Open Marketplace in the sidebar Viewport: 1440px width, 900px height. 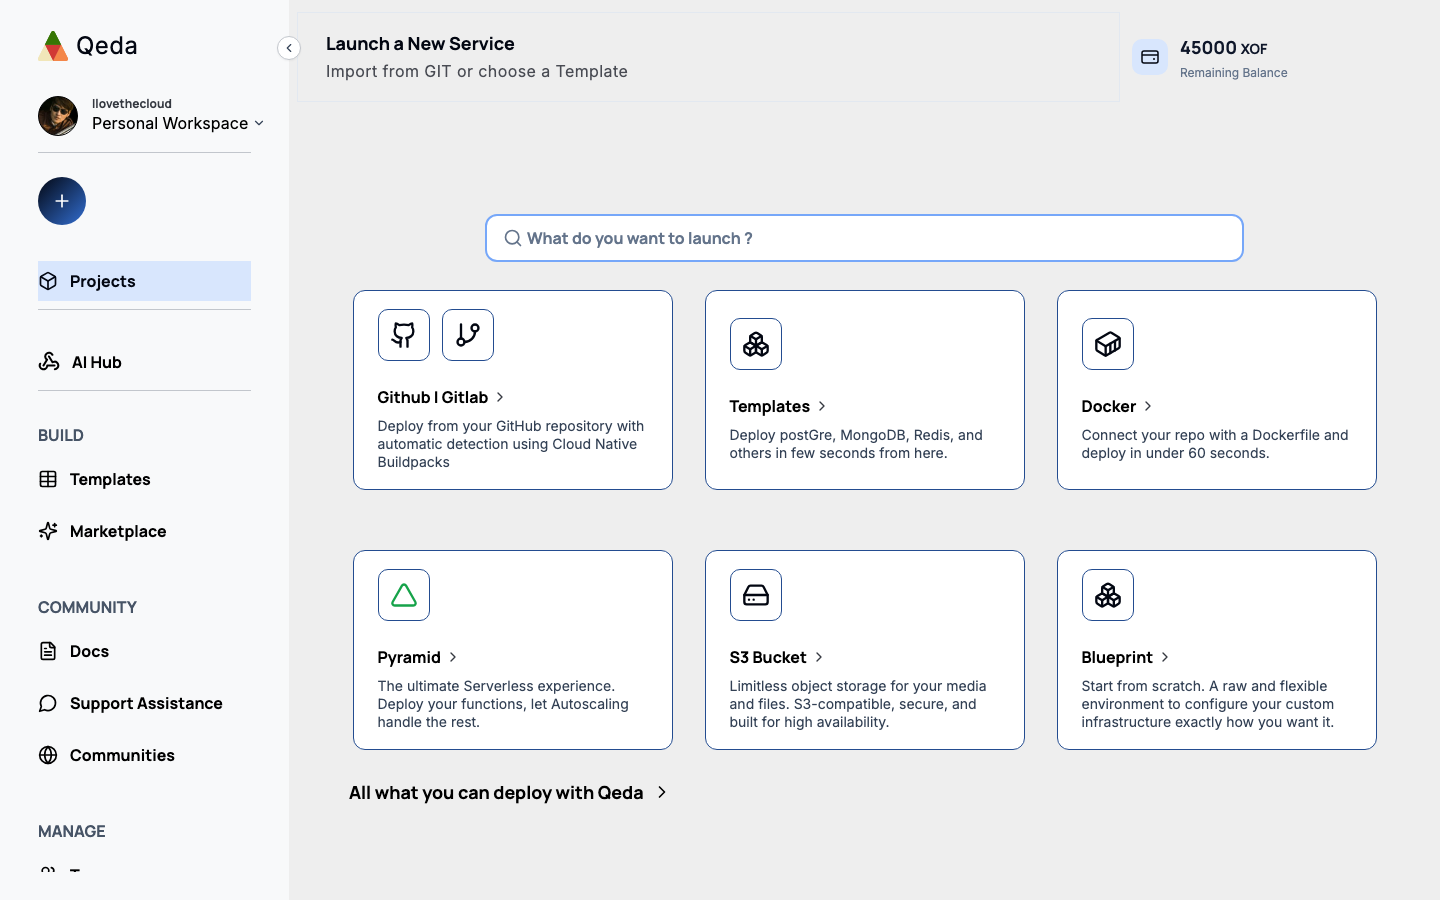click(144, 531)
